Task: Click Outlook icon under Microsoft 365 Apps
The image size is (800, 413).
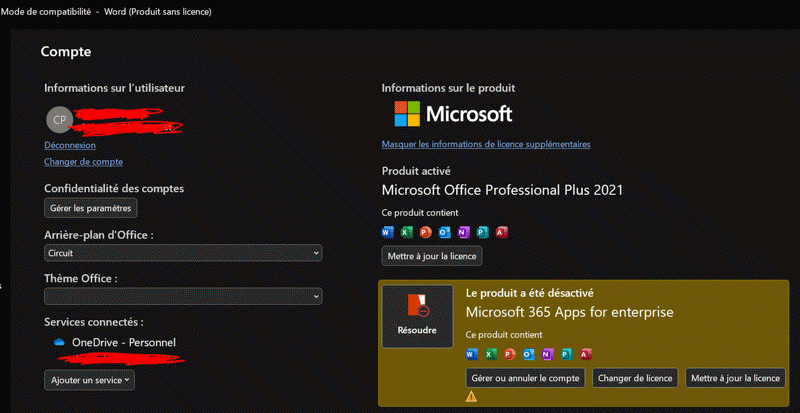Action: [529, 354]
